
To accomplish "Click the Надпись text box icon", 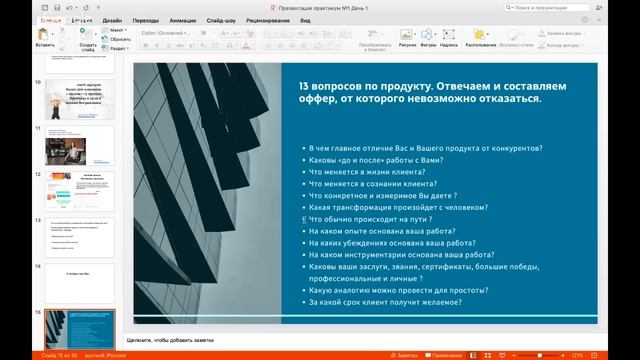I will point(449,35).
